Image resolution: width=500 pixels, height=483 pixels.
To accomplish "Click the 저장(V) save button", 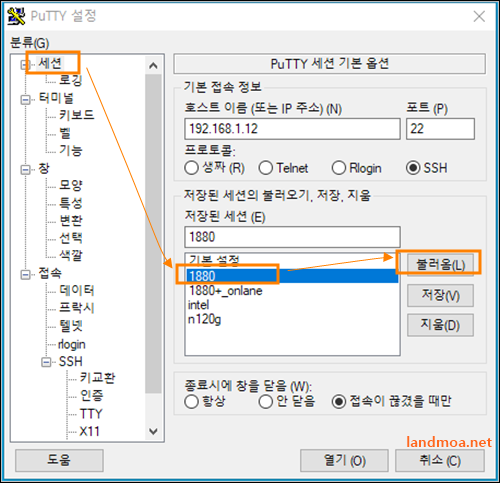I will pos(440,296).
